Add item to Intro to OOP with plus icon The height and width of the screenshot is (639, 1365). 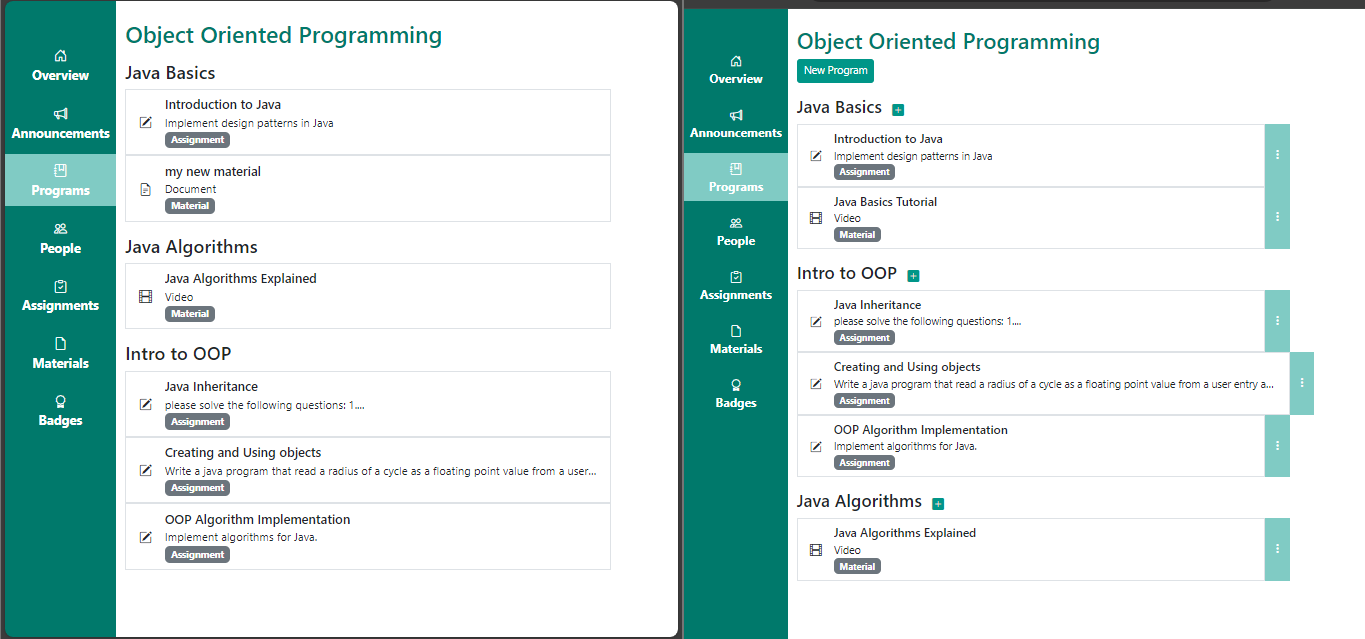point(913,276)
